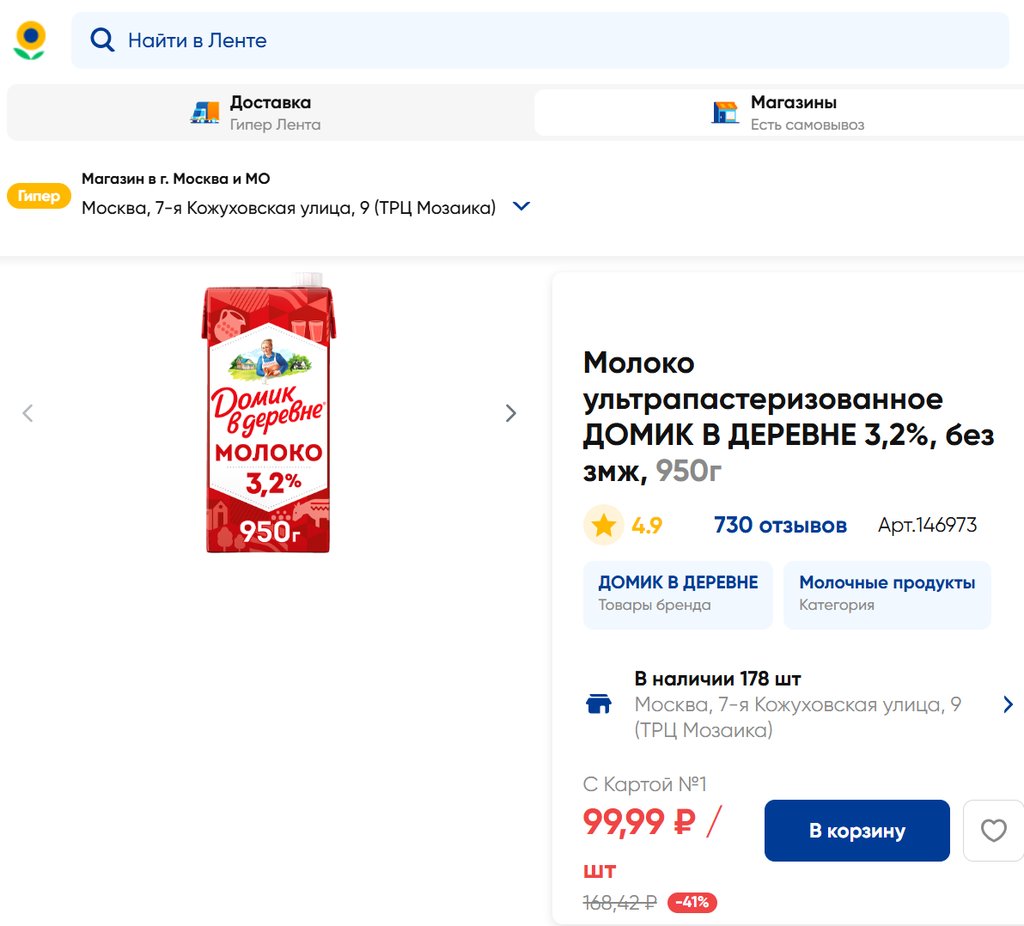Open the 730 отзывов reviews link

click(780, 525)
